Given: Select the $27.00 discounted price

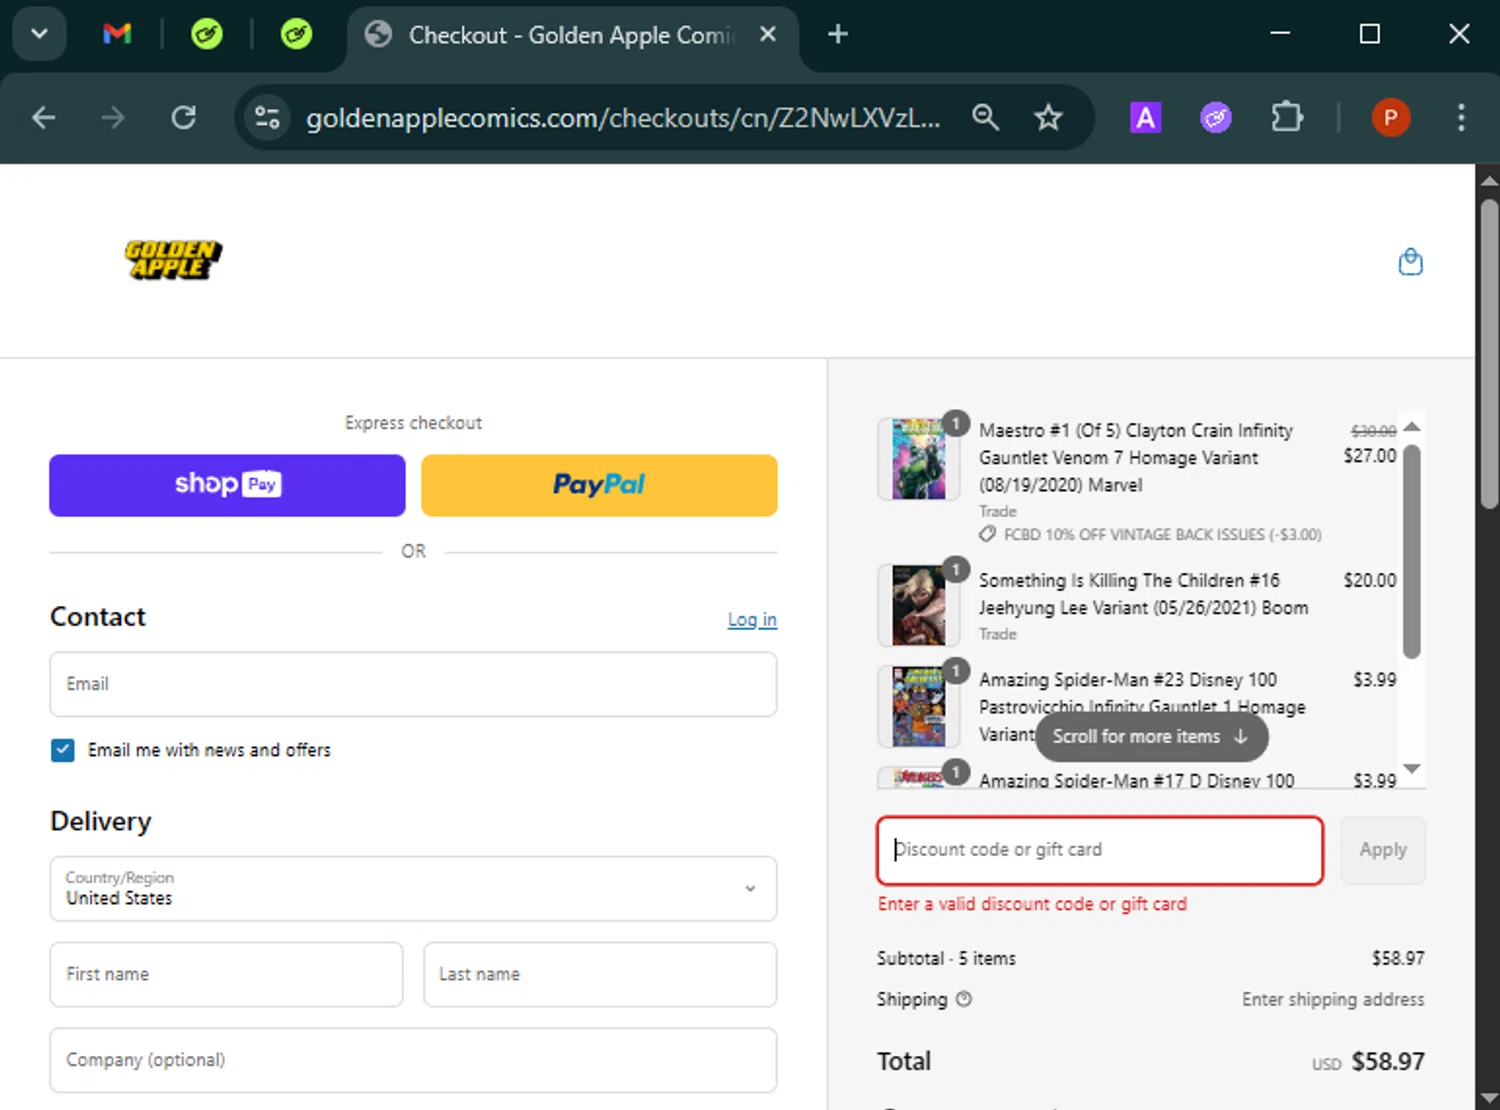Looking at the screenshot, I should click(x=1370, y=456).
